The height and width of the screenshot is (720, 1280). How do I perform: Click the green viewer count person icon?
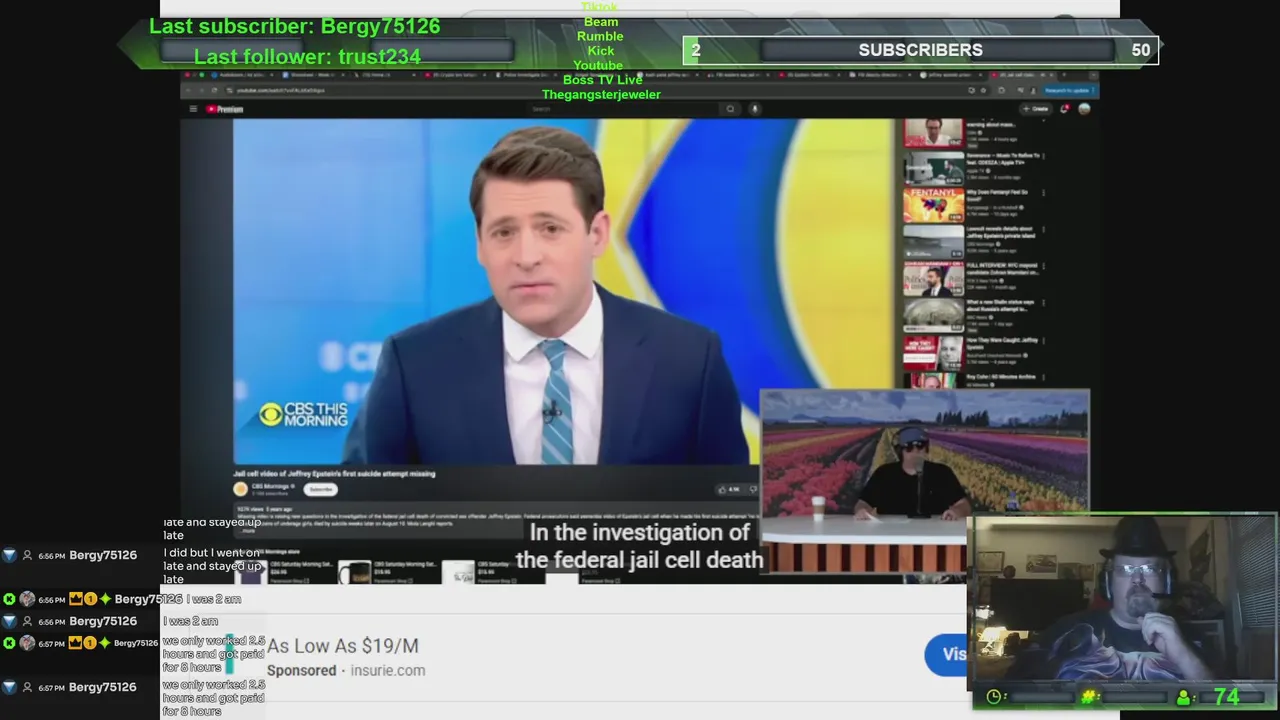click(1184, 697)
